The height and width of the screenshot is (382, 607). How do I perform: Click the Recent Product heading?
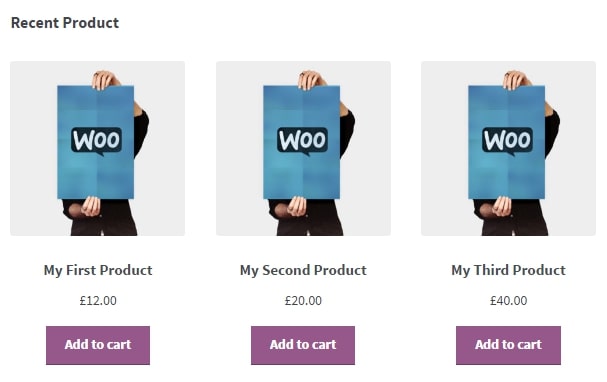(65, 23)
